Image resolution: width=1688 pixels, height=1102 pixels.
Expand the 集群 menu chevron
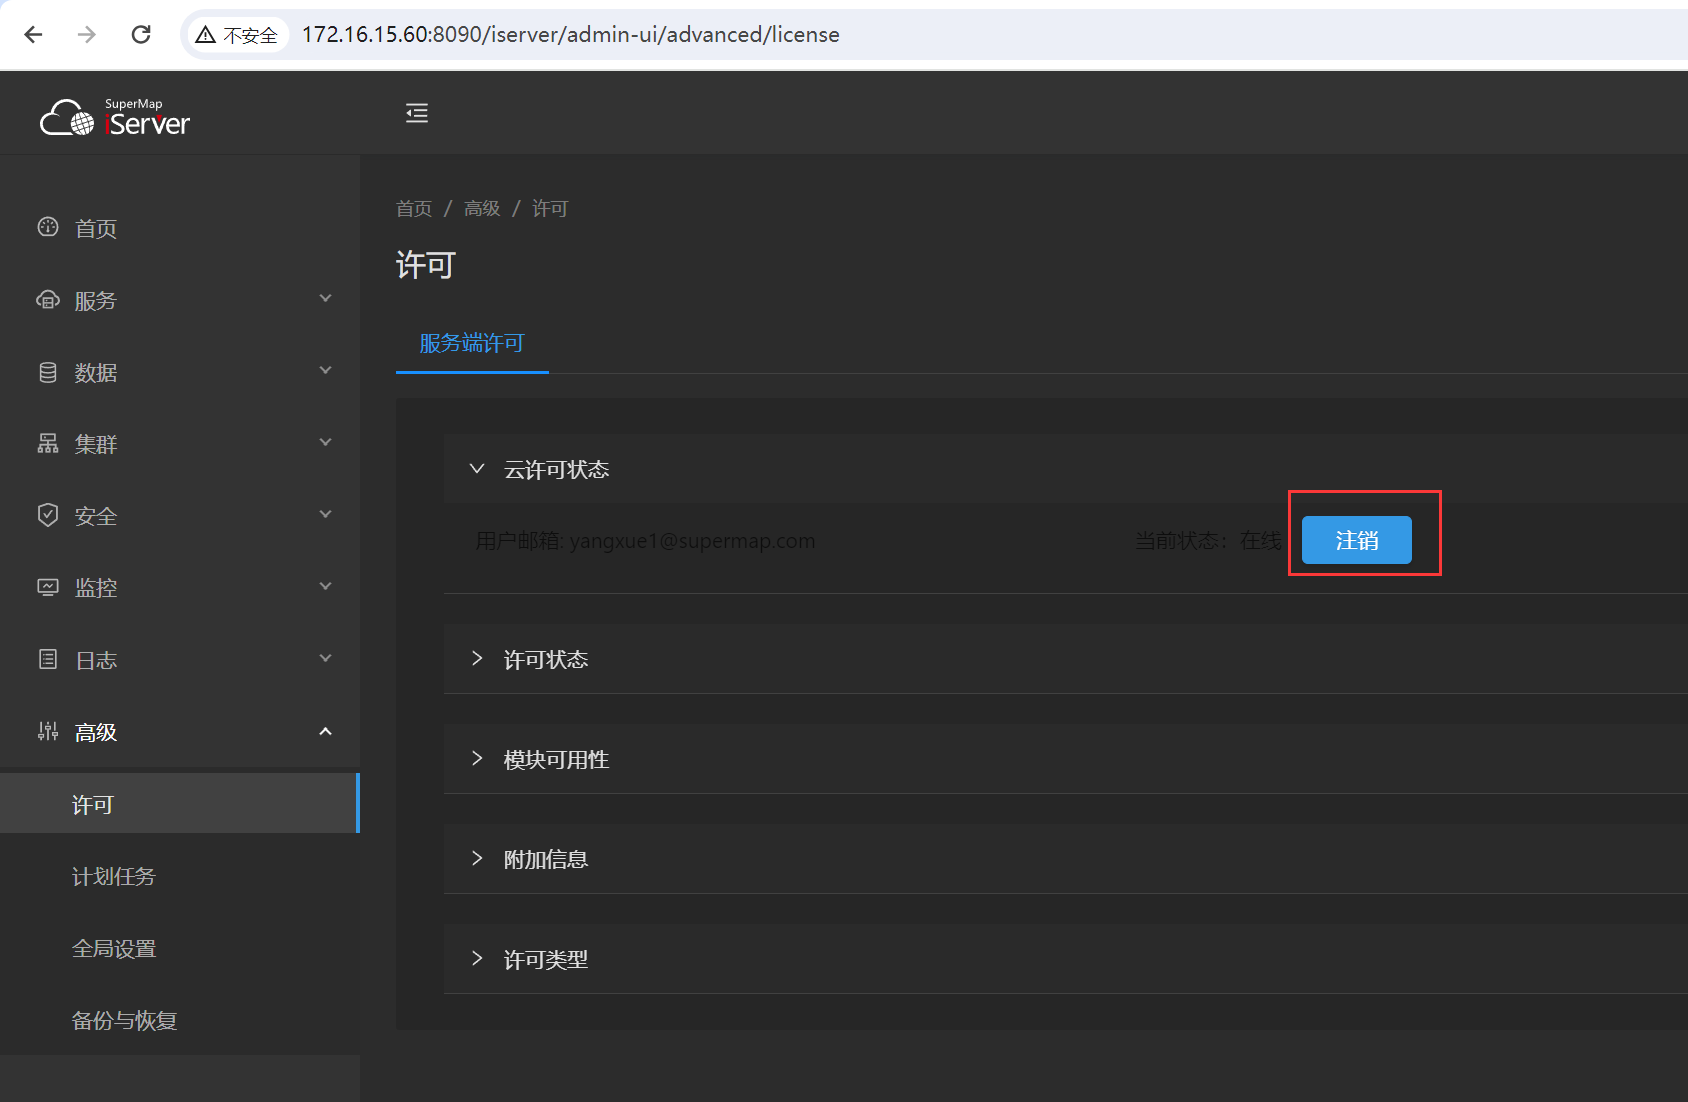(325, 443)
